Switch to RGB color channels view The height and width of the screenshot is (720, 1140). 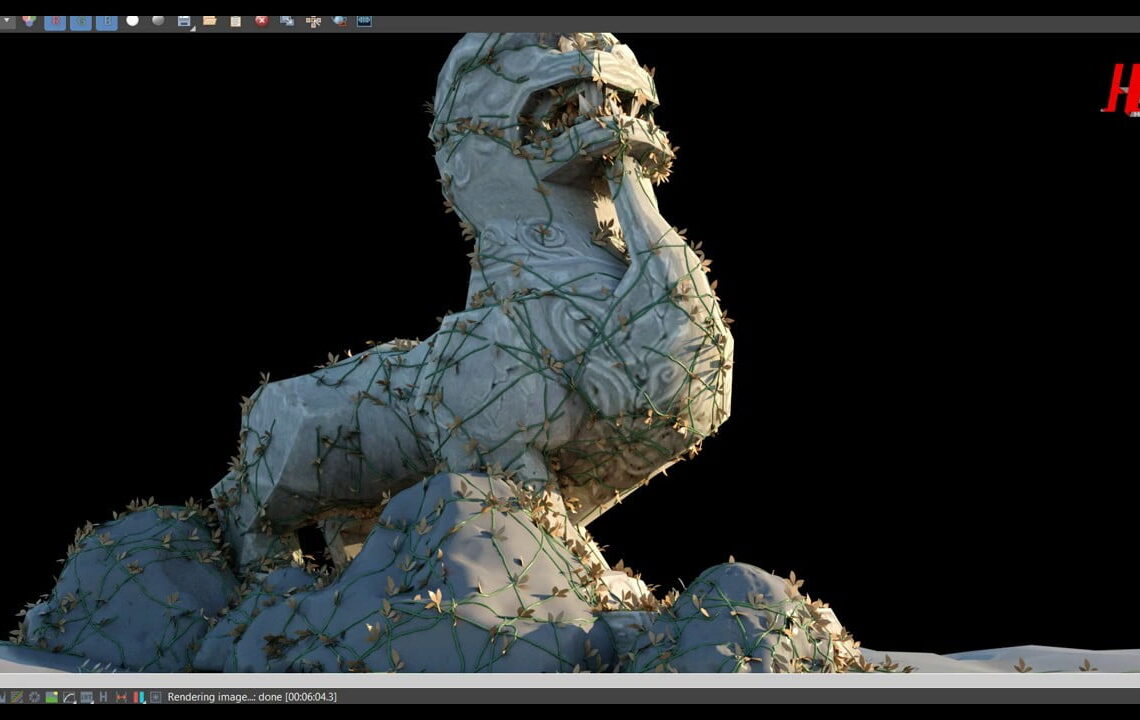(29, 20)
